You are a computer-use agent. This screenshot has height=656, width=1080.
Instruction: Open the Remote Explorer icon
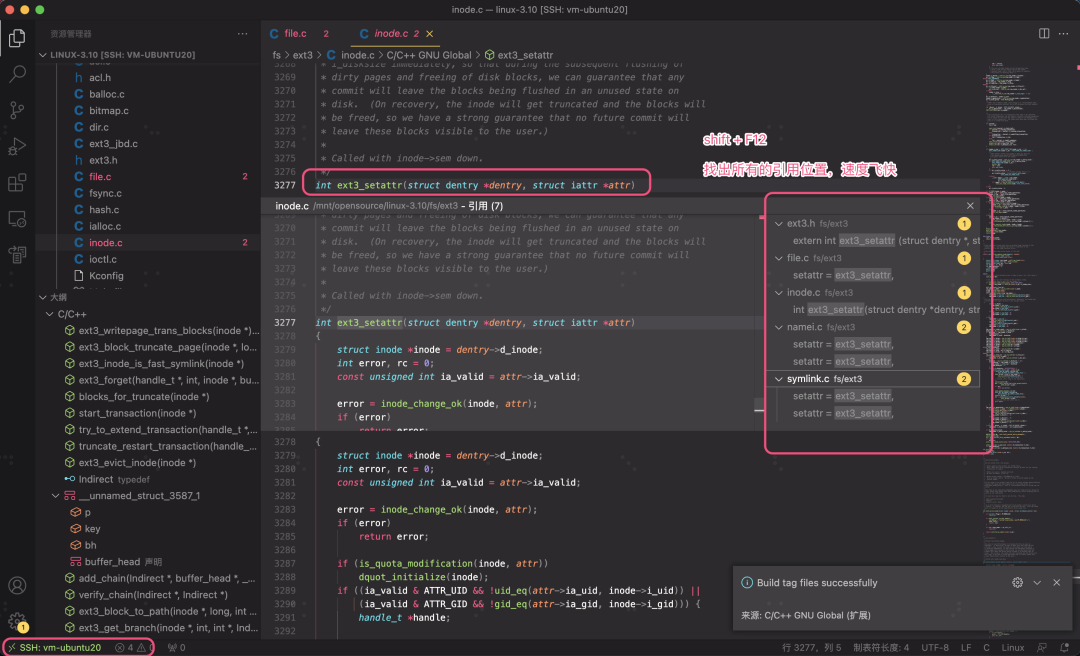tap(17, 219)
